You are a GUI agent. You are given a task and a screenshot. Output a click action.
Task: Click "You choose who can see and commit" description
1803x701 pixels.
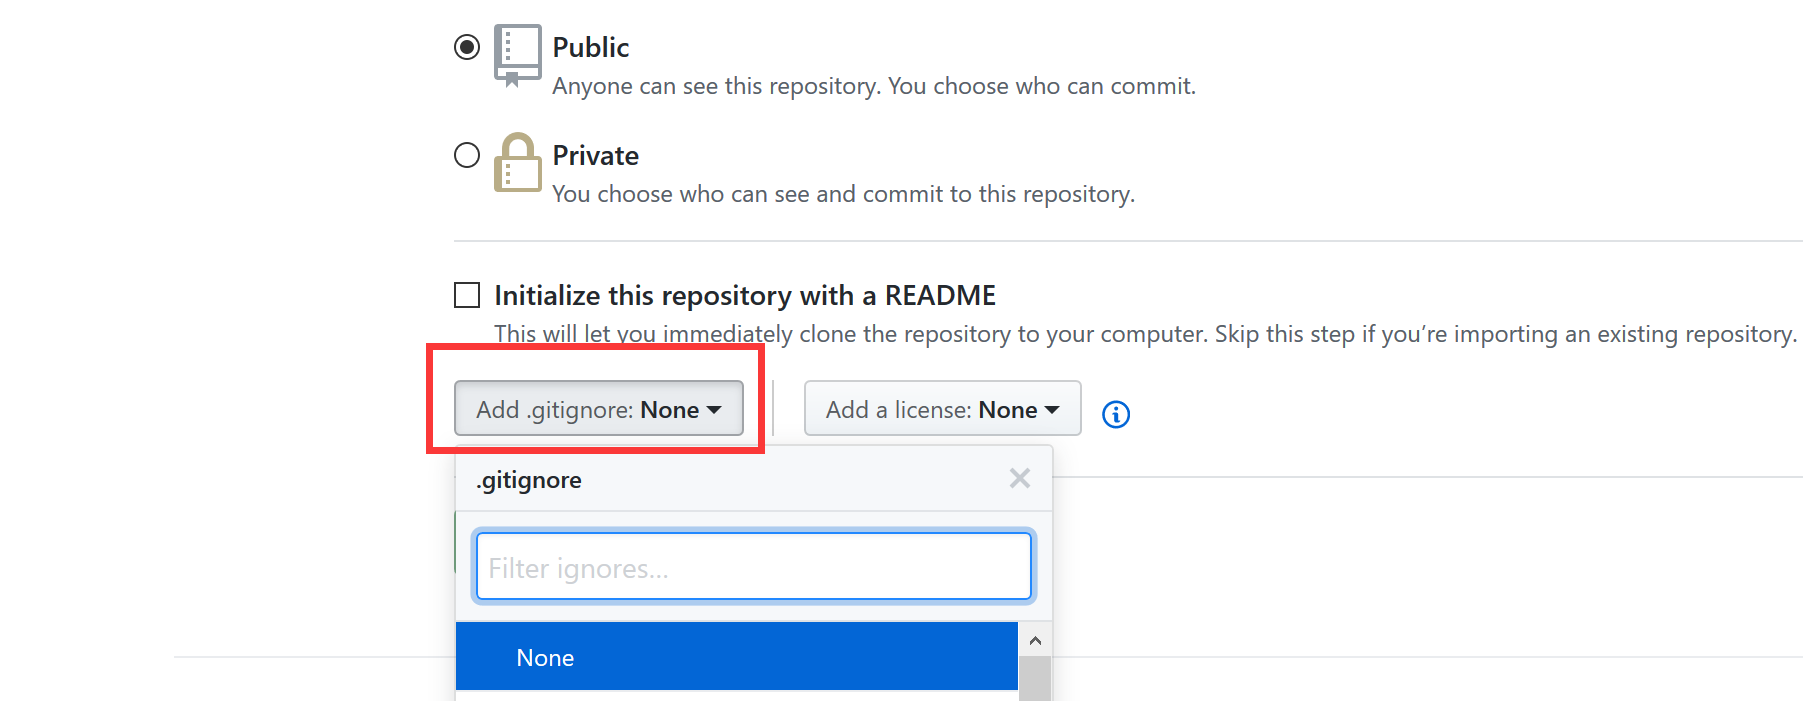[x=844, y=194]
